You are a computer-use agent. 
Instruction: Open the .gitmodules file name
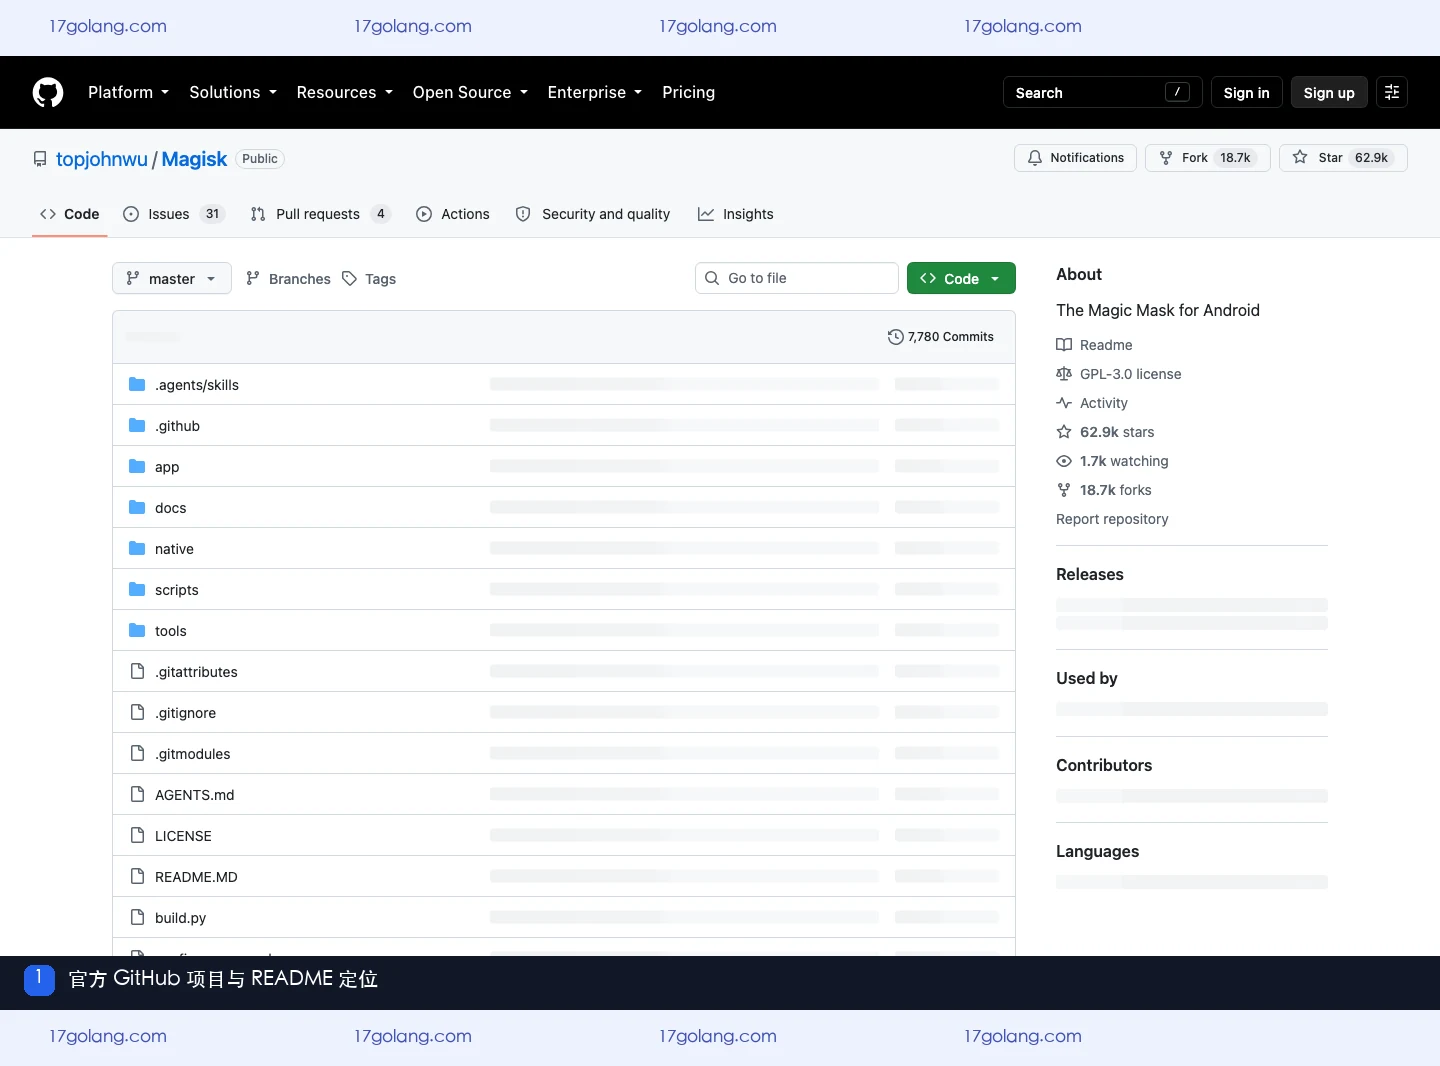[x=193, y=754]
